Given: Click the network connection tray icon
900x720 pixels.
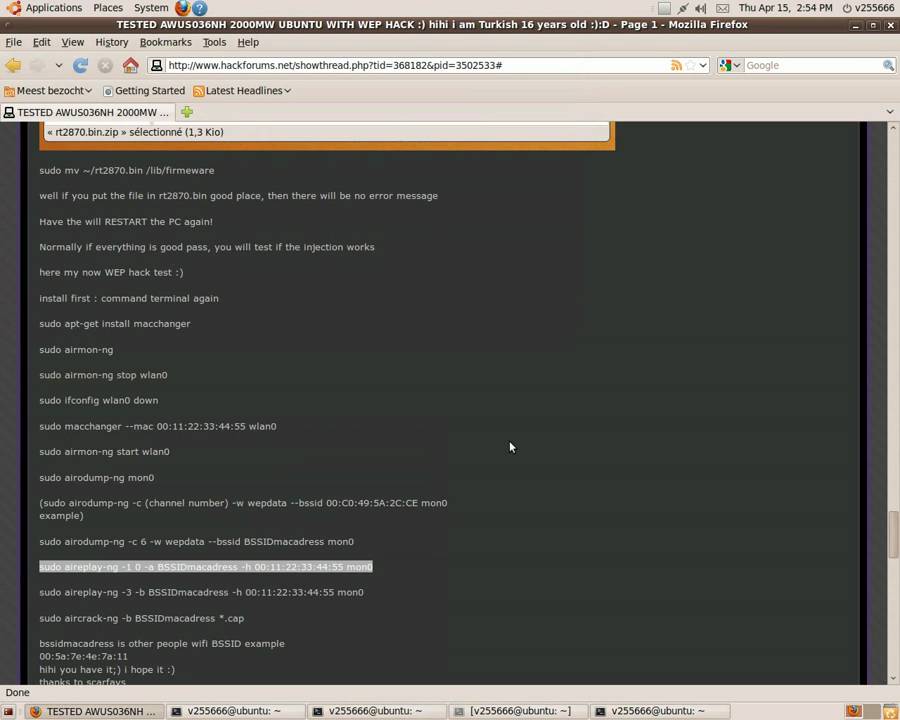Looking at the screenshot, I should point(682,8).
